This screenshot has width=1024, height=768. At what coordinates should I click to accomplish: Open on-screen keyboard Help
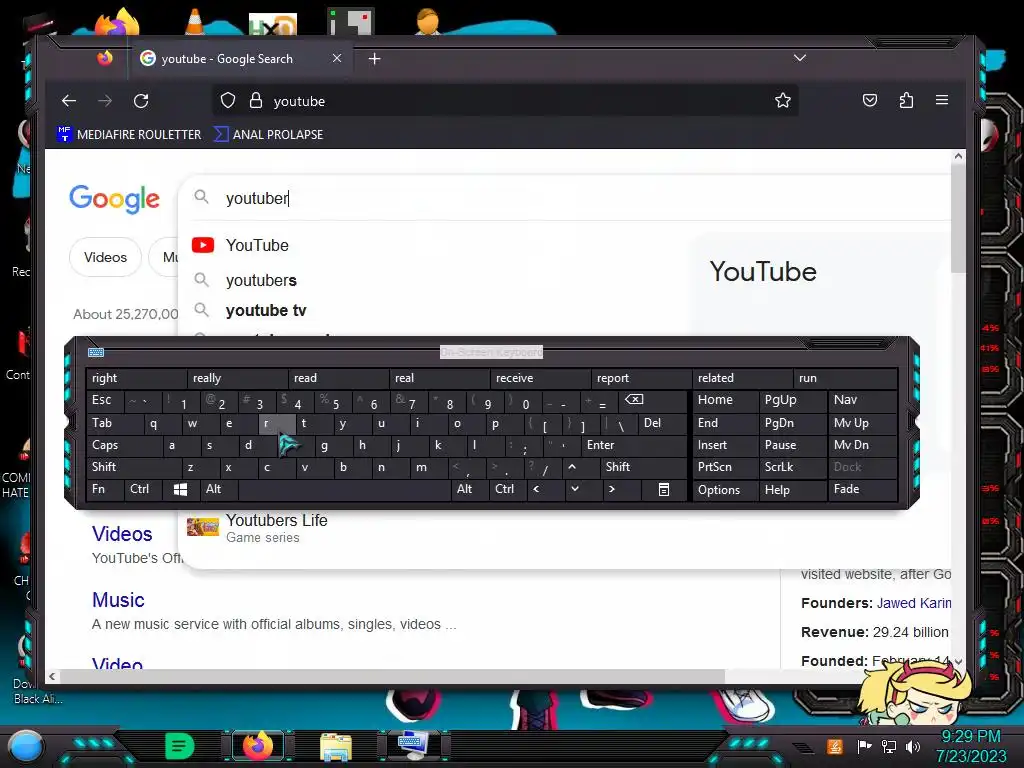792,490
